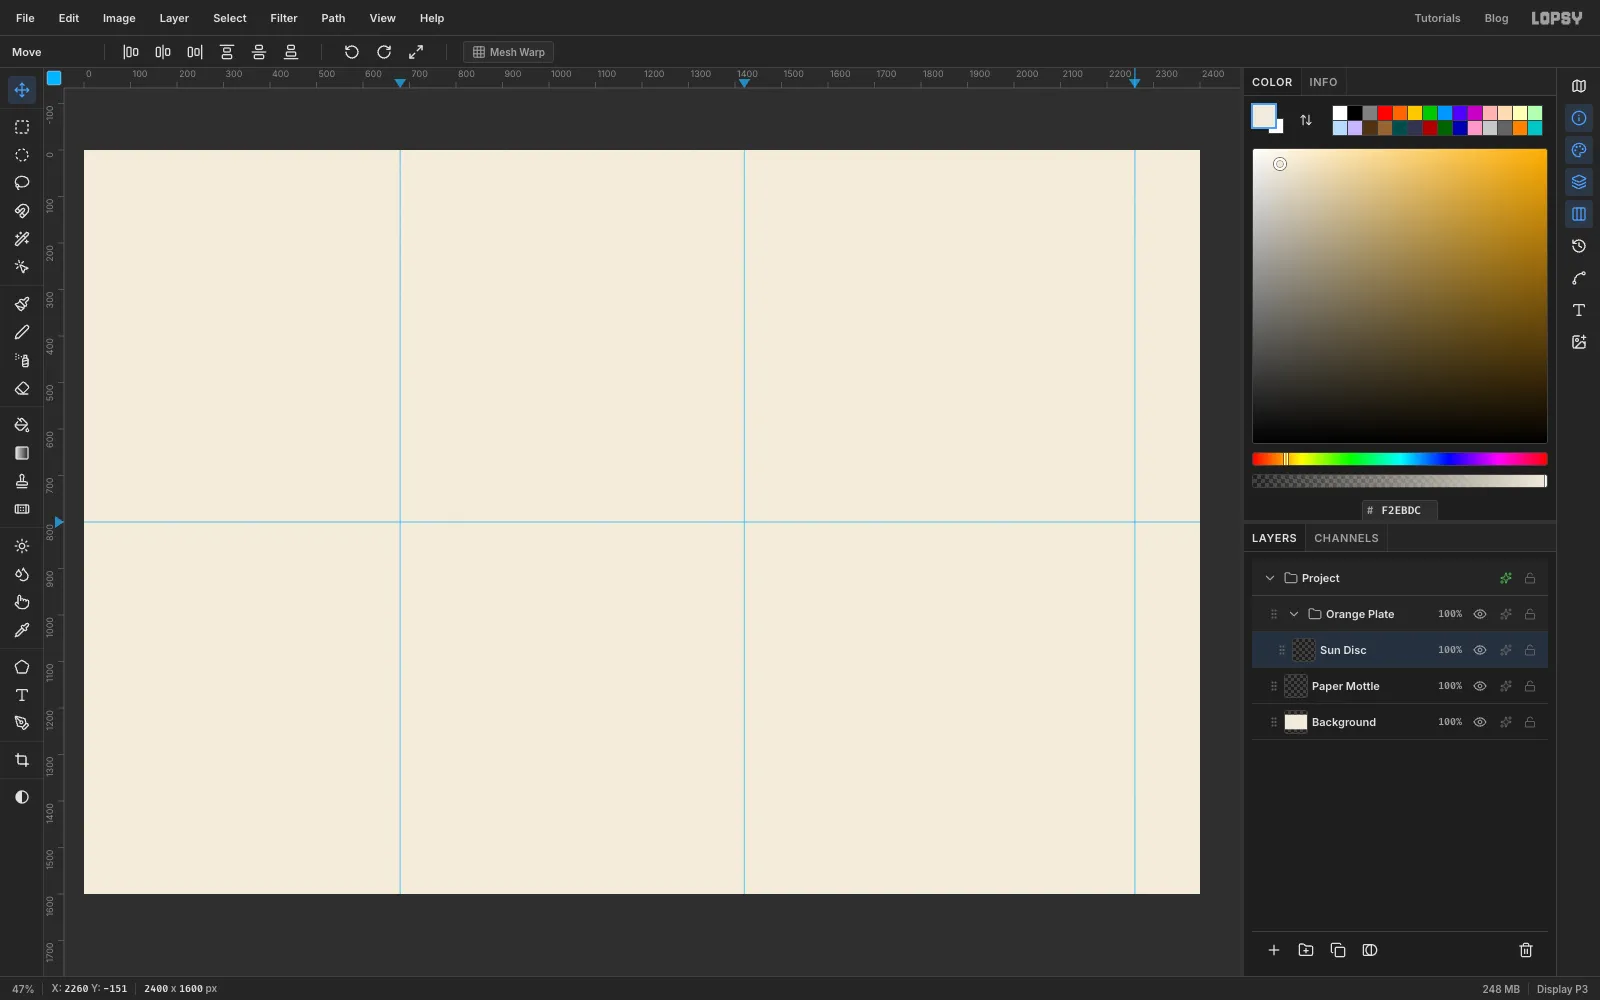Select the Move tool
The image size is (1600, 1000).
22,90
